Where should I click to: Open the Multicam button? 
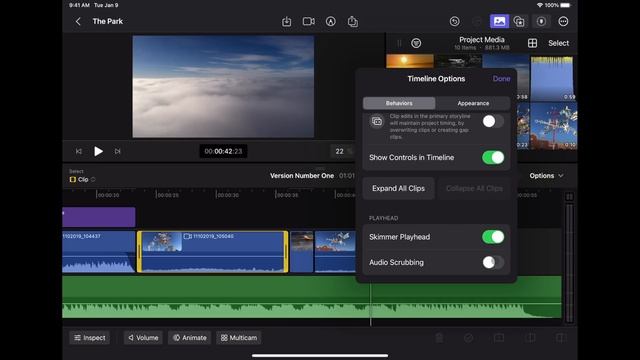239,338
